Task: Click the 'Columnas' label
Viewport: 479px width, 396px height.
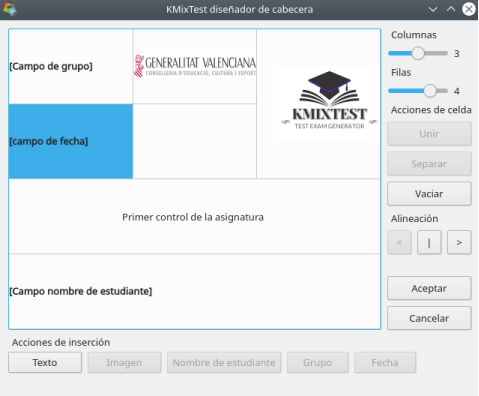Action: (x=414, y=35)
